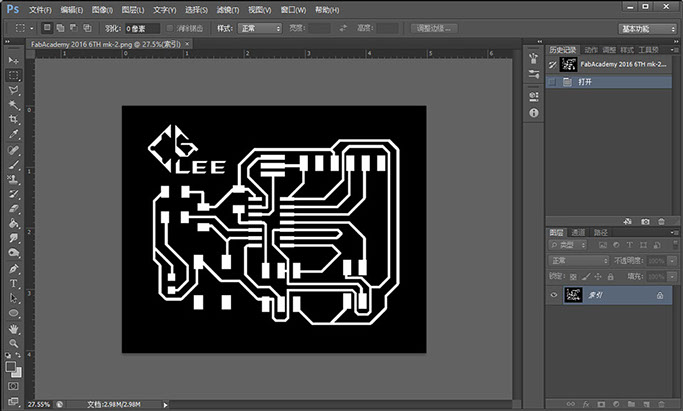683x411 pixels.
Task: Open the 基本功能 workspace dropdown
Action: pyautogui.click(x=647, y=29)
